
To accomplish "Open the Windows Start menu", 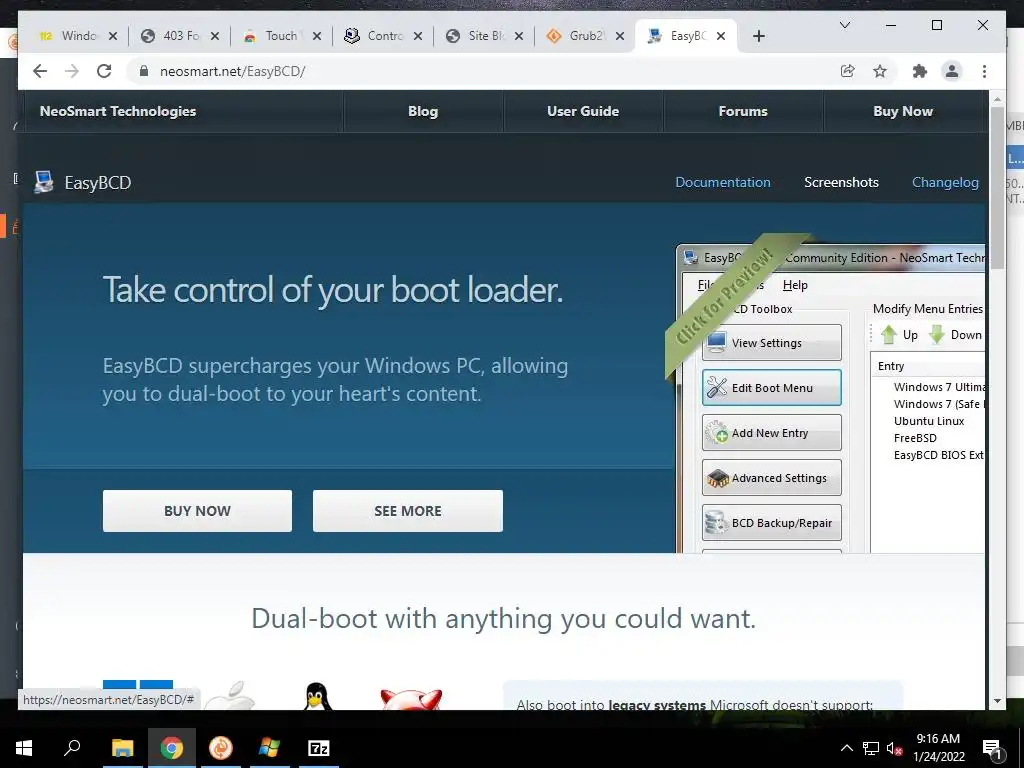I will 24,748.
